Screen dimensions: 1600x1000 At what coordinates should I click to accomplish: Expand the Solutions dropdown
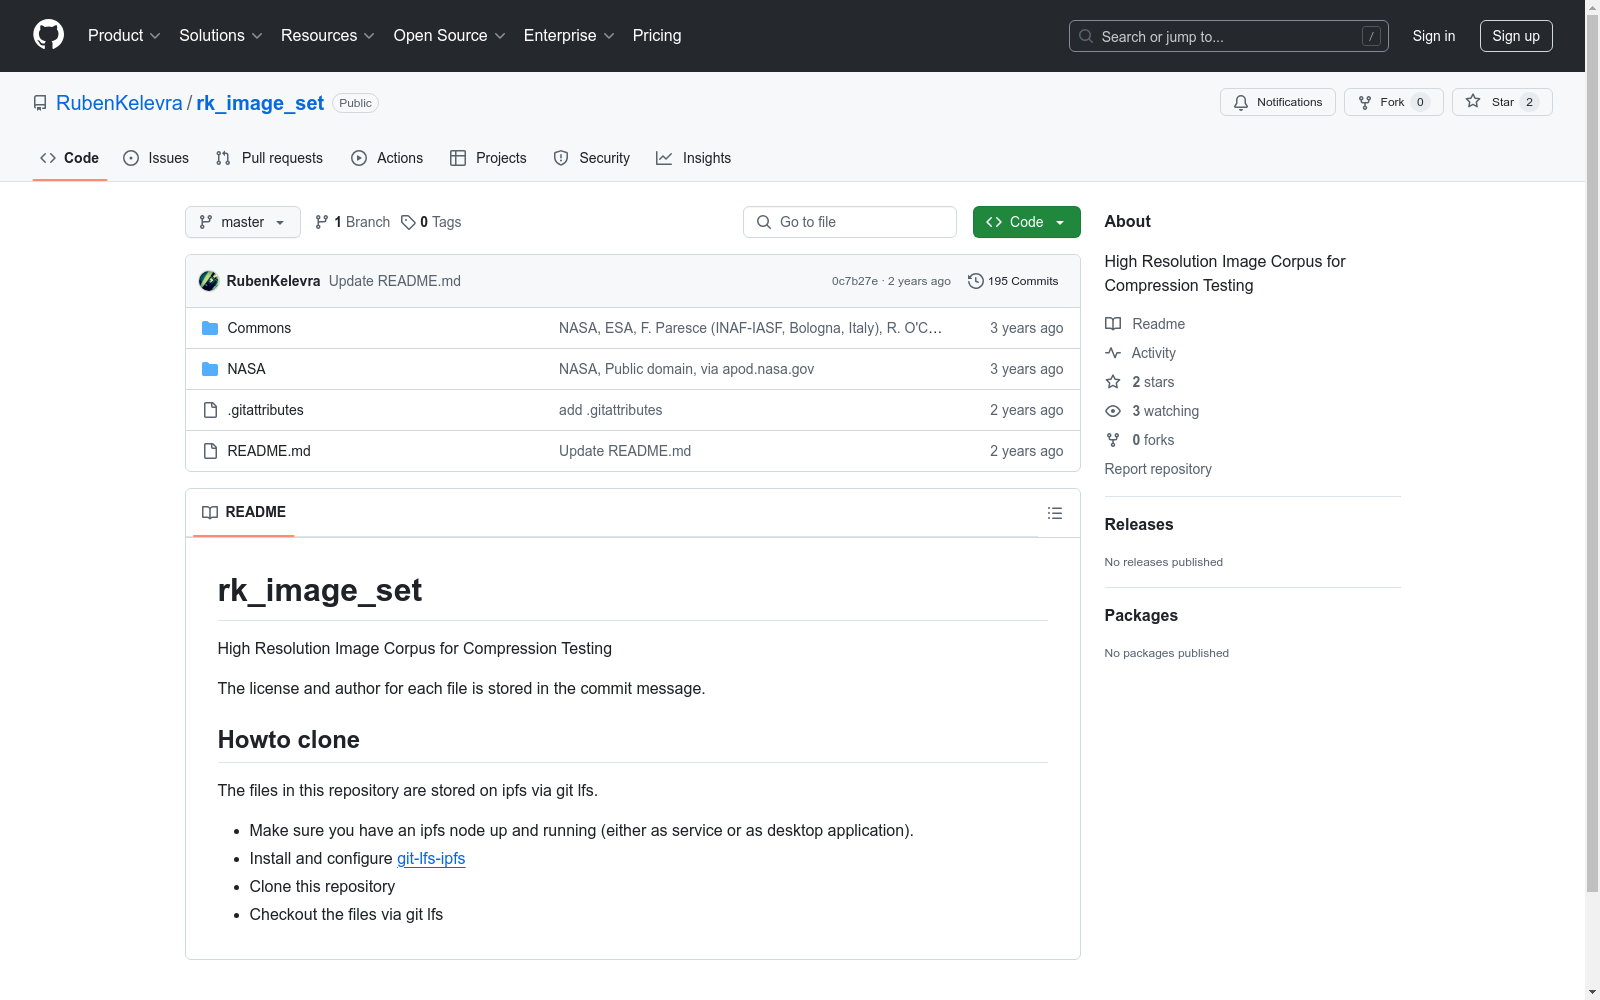[x=221, y=36]
